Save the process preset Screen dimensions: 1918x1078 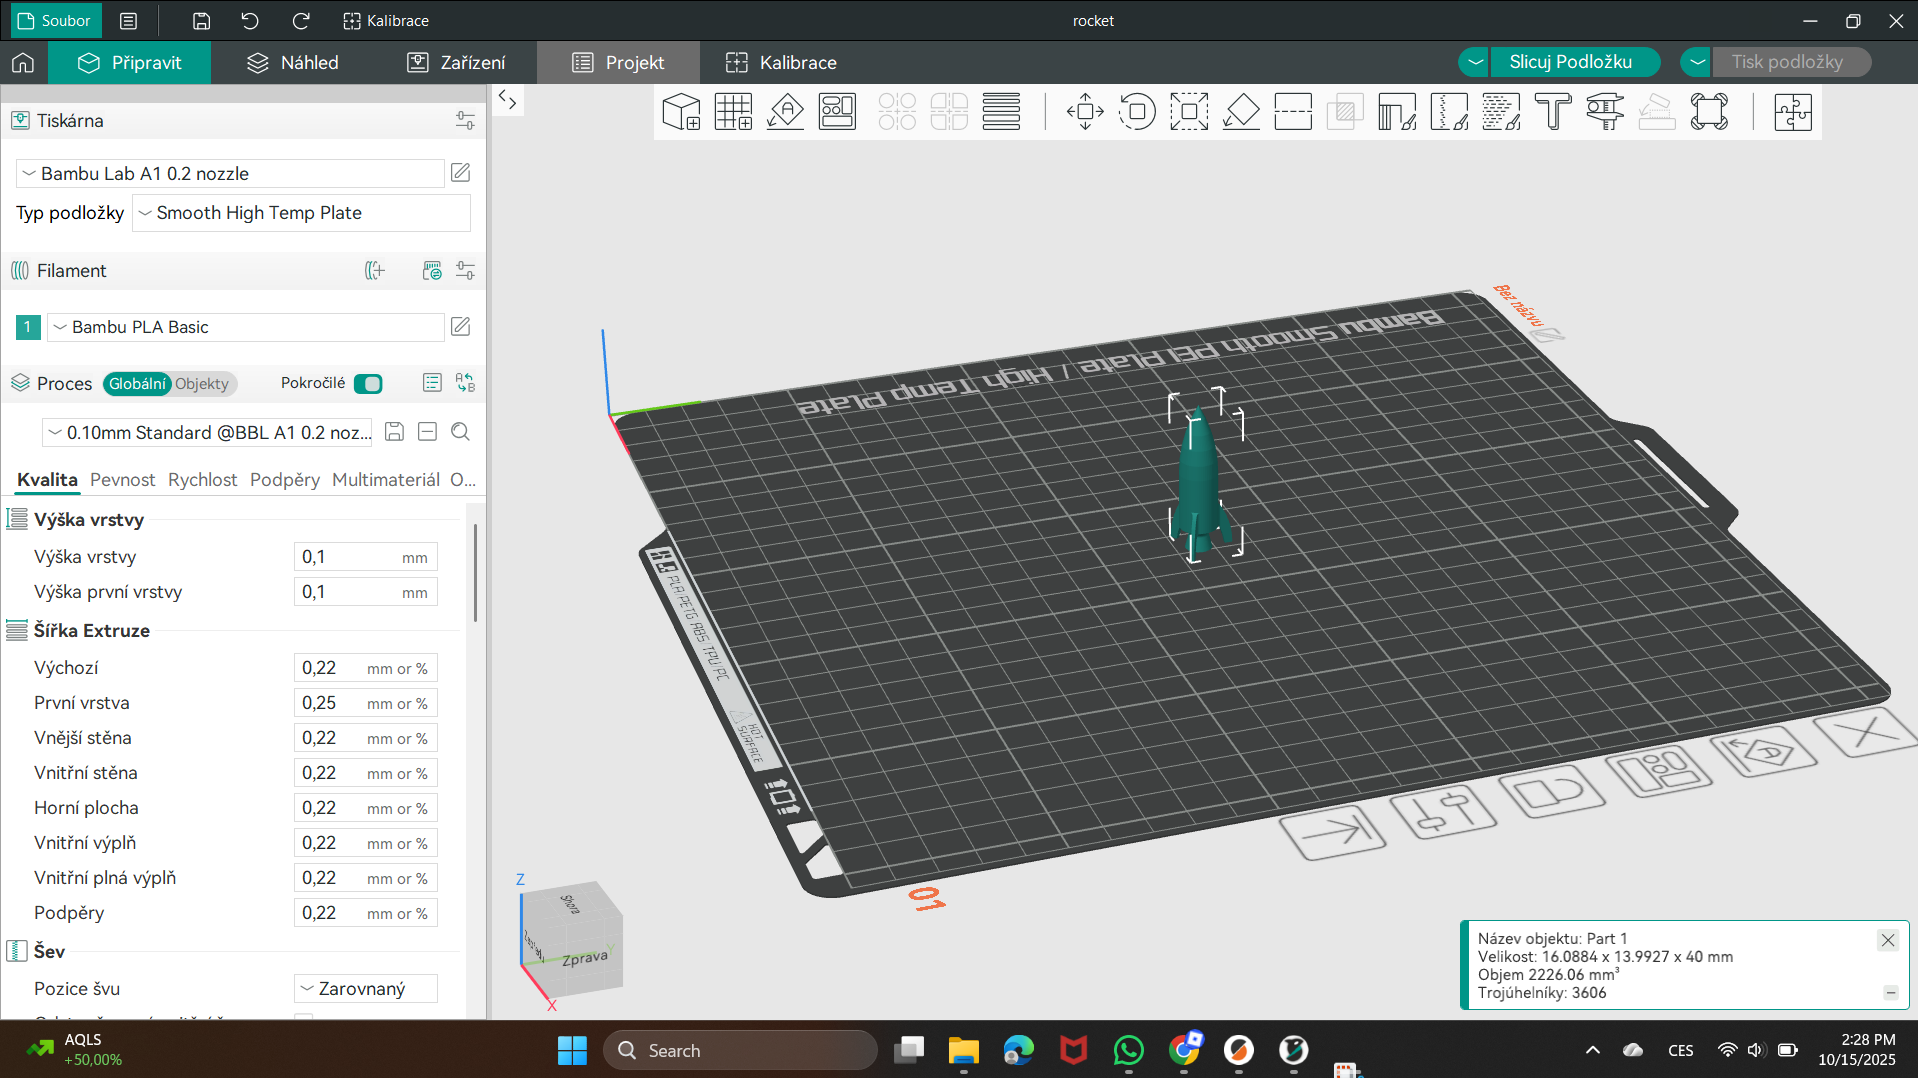click(394, 432)
